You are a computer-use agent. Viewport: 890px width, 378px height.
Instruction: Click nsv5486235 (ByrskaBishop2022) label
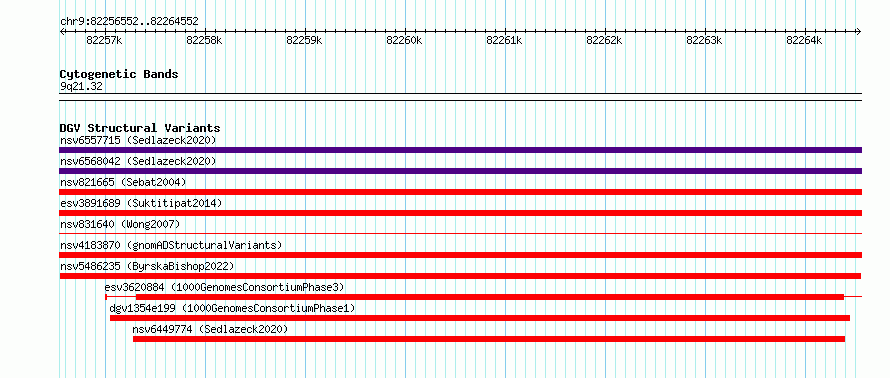147,266
